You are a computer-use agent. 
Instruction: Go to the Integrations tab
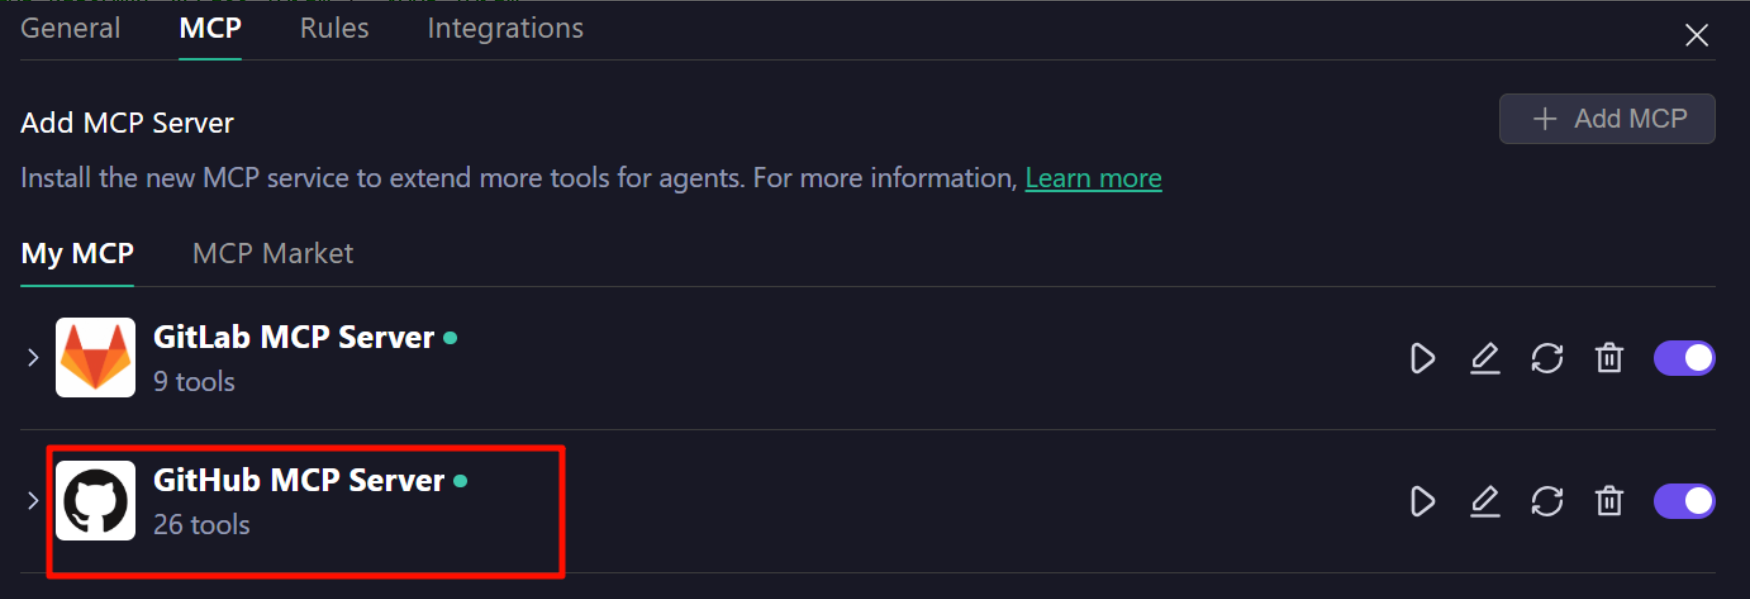click(x=505, y=28)
